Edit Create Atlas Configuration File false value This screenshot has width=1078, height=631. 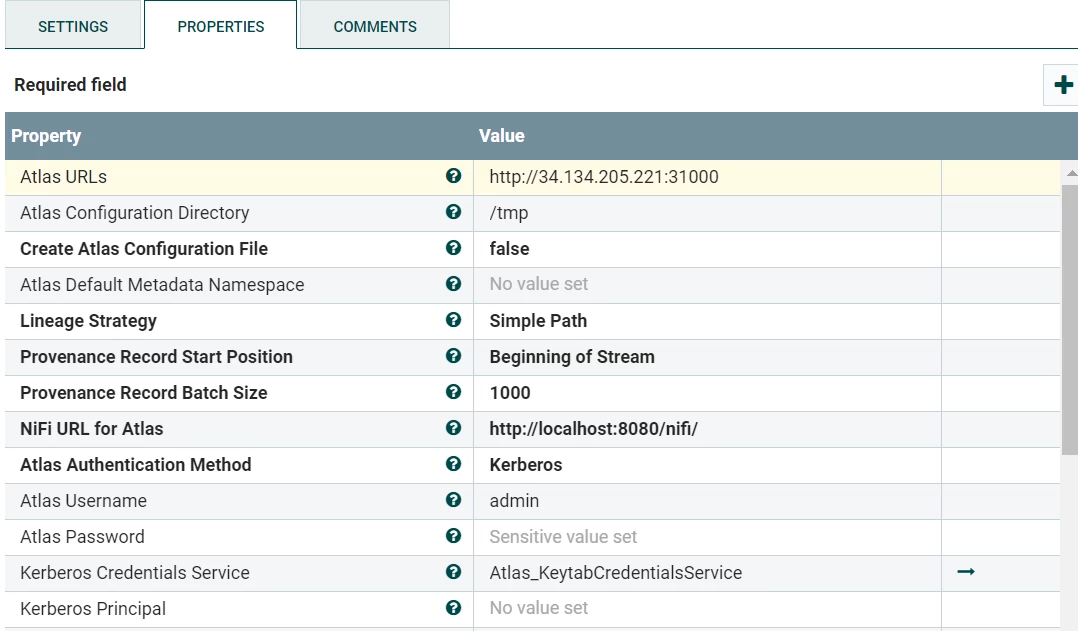pyautogui.click(x=707, y=249)
